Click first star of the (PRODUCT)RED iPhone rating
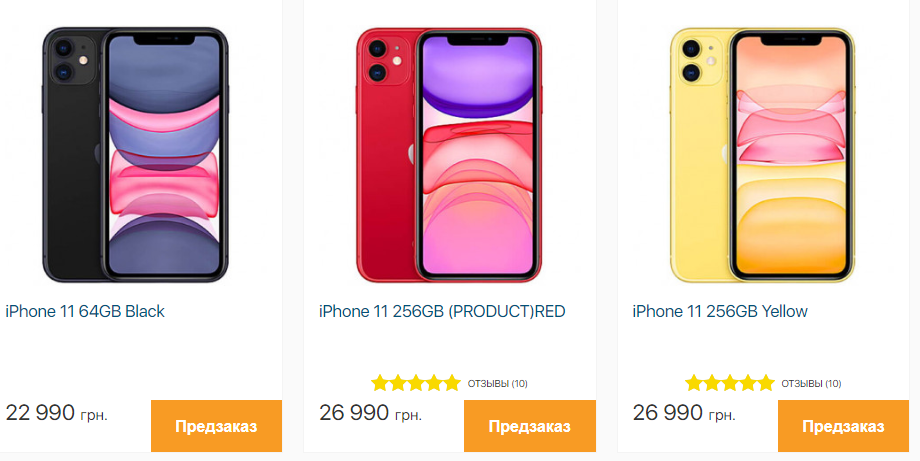The image size is (920, 461). point(380,383)
